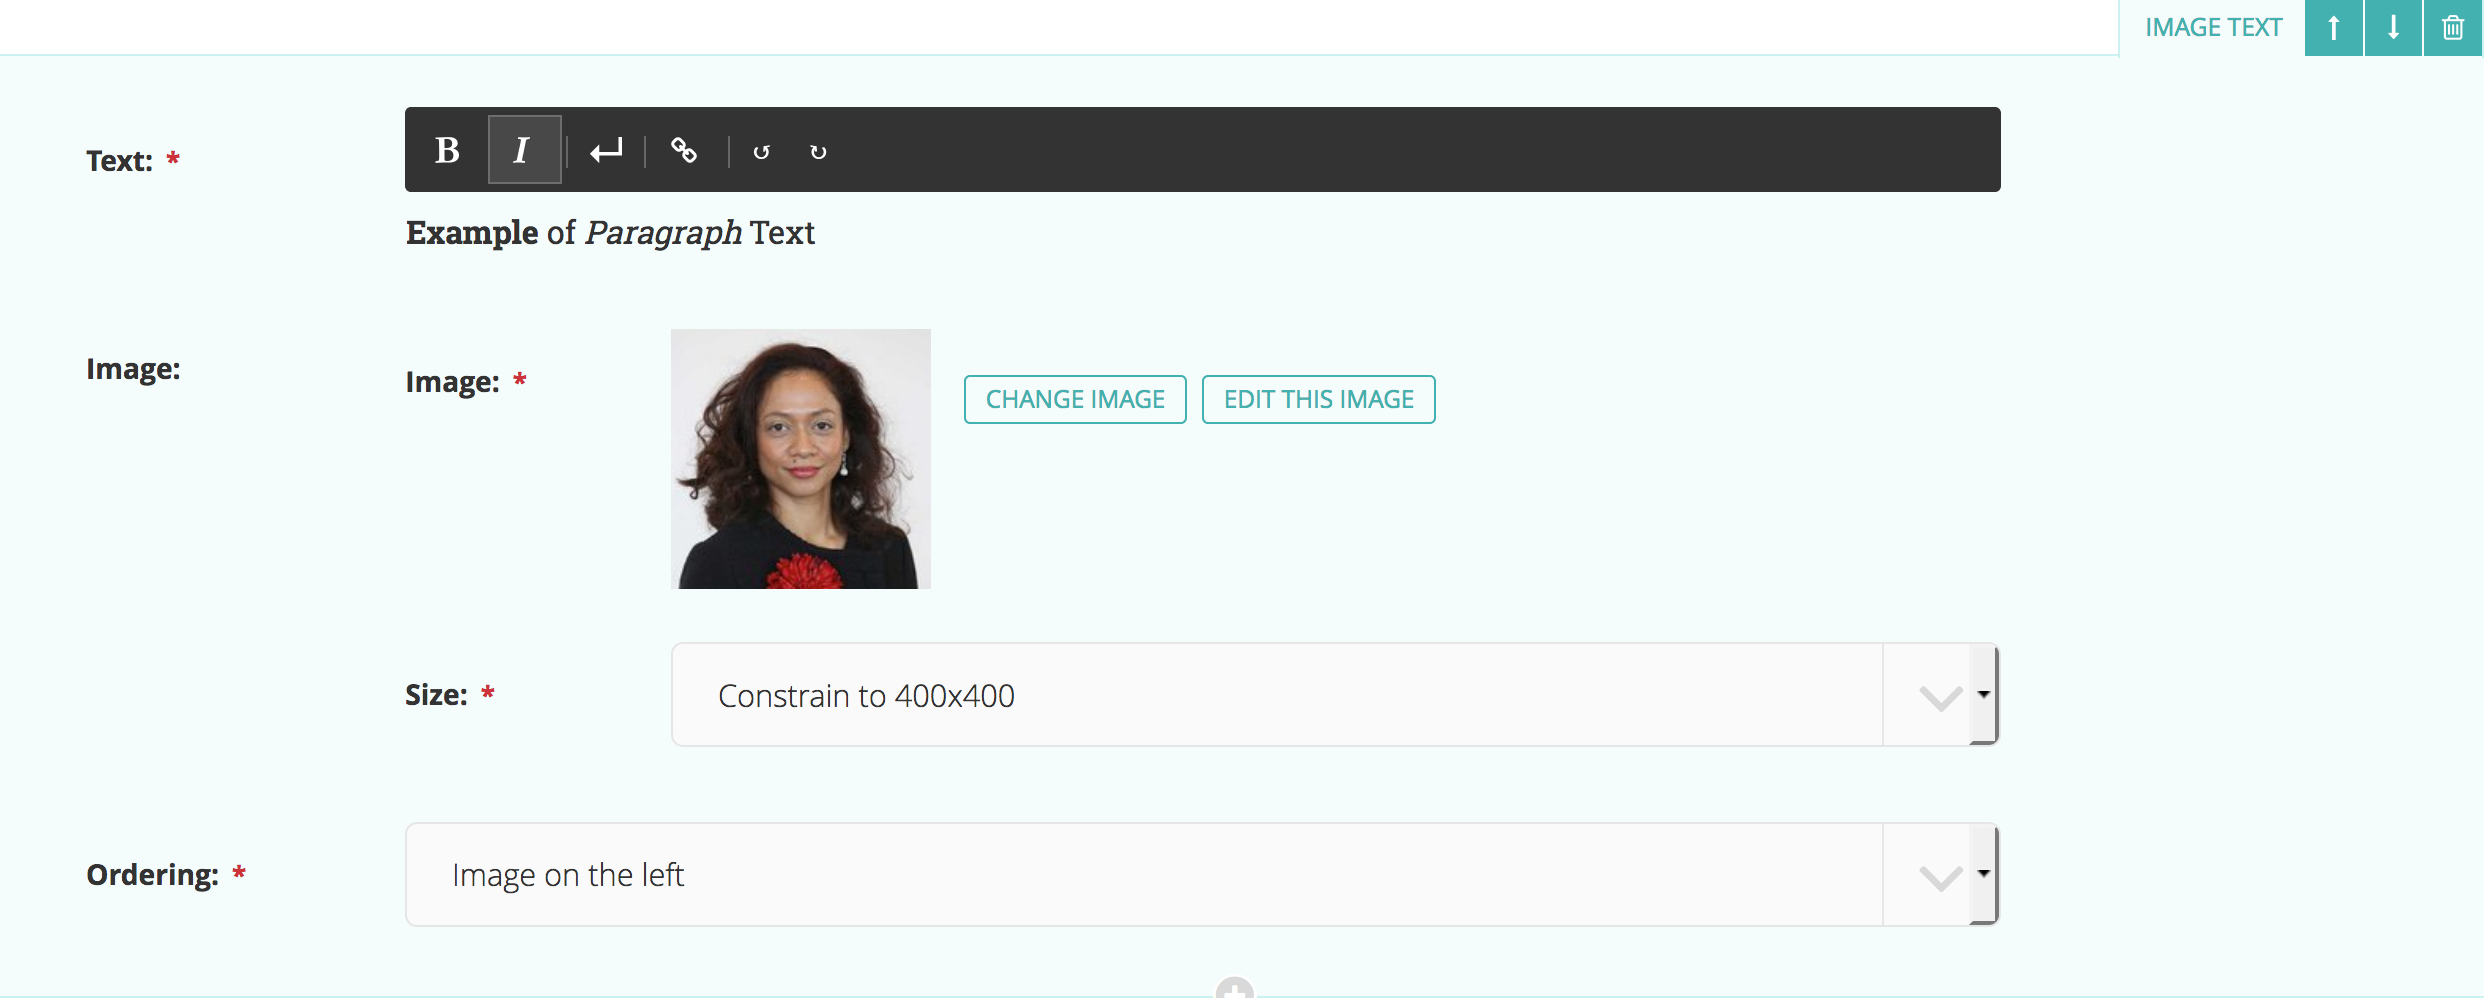Click into the 'Example of Paragraph Text' editor
Screen dimensions: 2484x998
[1202, 233]
